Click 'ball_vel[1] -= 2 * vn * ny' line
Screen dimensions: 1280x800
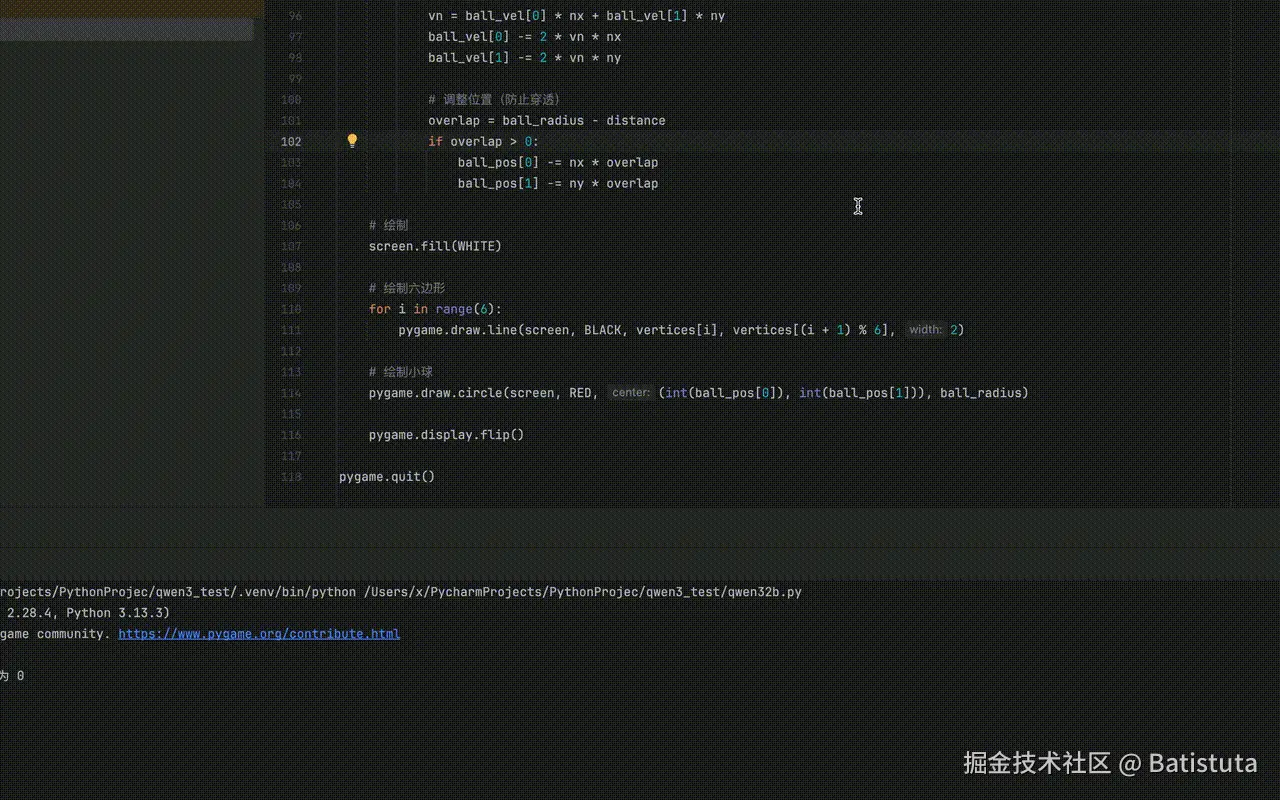(x=524, y=58)
